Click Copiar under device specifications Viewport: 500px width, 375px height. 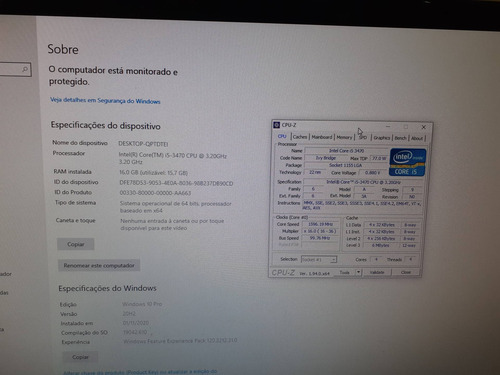(x=76, y=244)
